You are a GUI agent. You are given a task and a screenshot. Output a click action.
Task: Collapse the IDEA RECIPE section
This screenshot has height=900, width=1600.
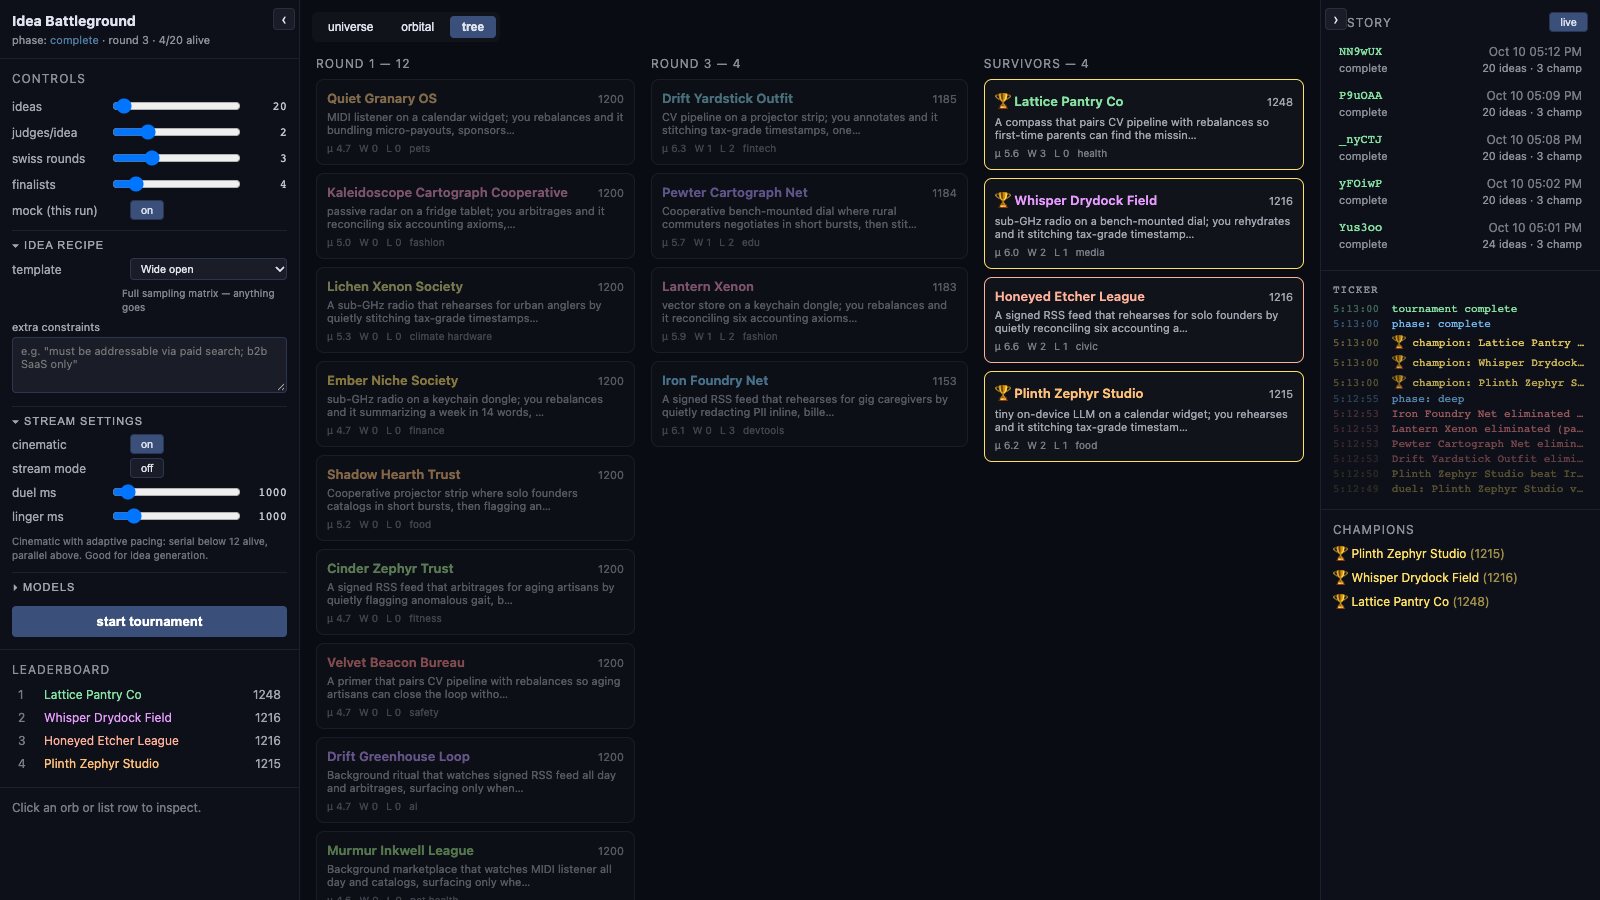click(x=58, y=245)
